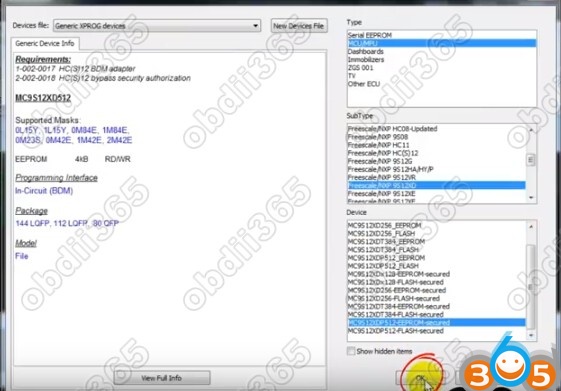
Task: Select device MC9S12XDT384_EEPROM
Action: (x=436, y=241)
